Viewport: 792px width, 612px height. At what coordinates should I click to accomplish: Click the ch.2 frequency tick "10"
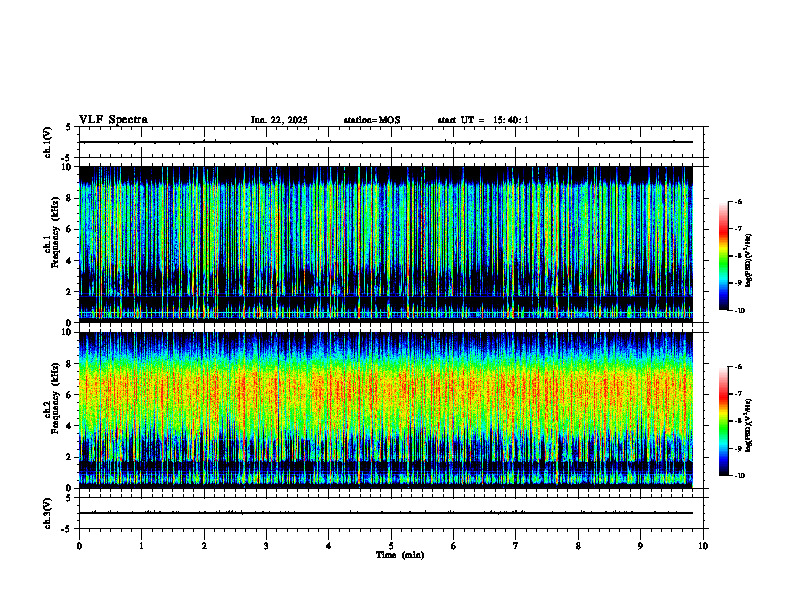click(68, 332)
